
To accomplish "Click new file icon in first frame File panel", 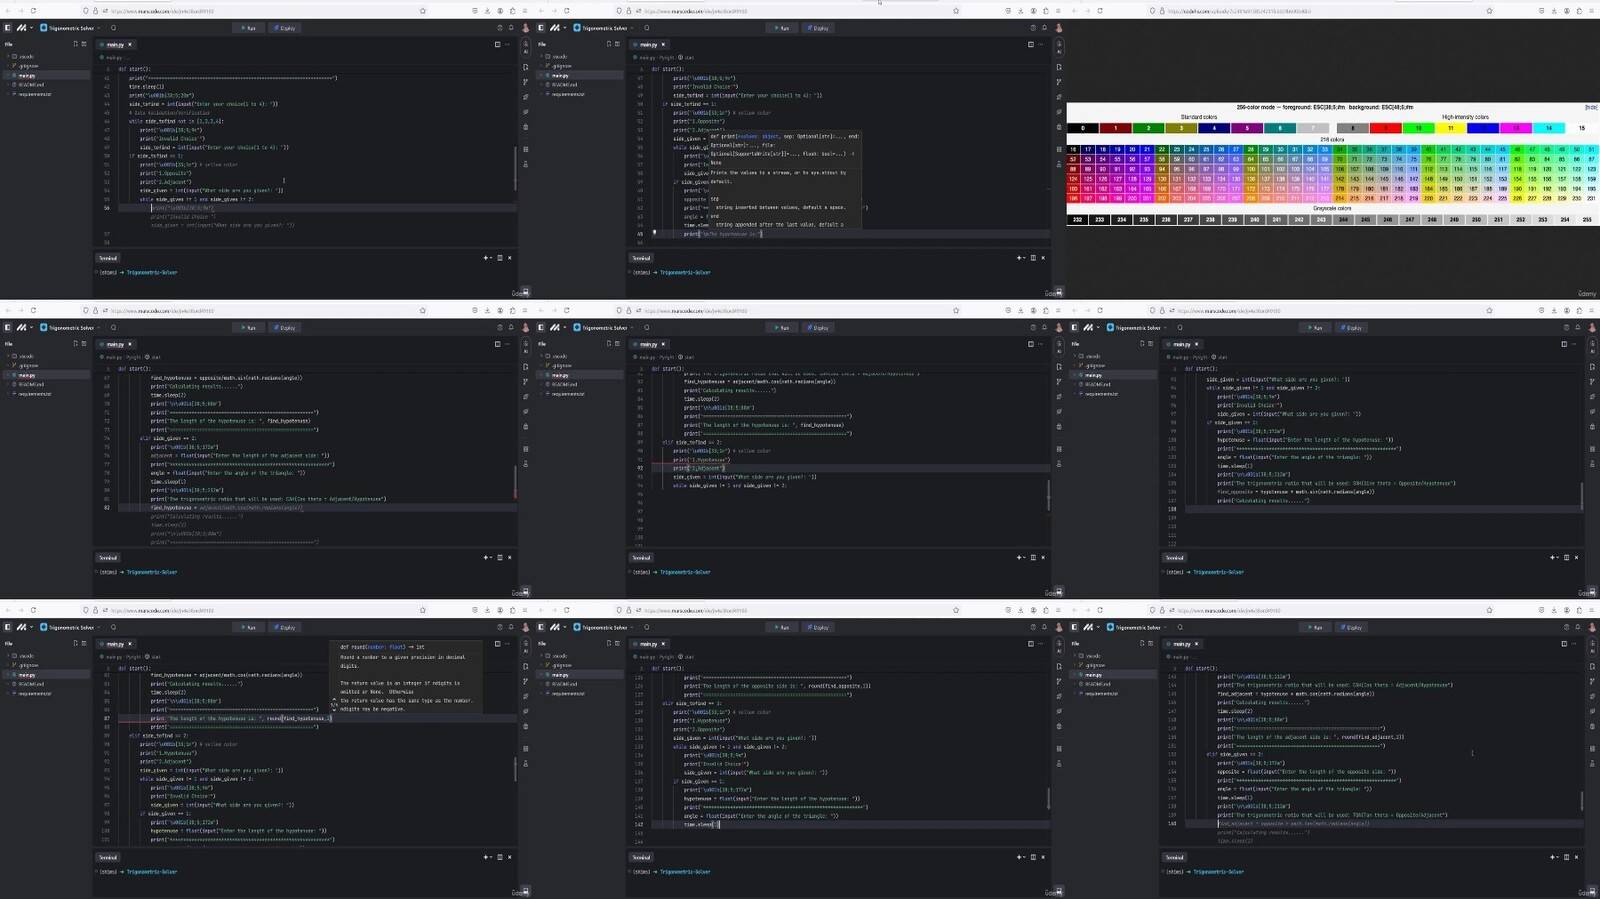I will point(75,44).
